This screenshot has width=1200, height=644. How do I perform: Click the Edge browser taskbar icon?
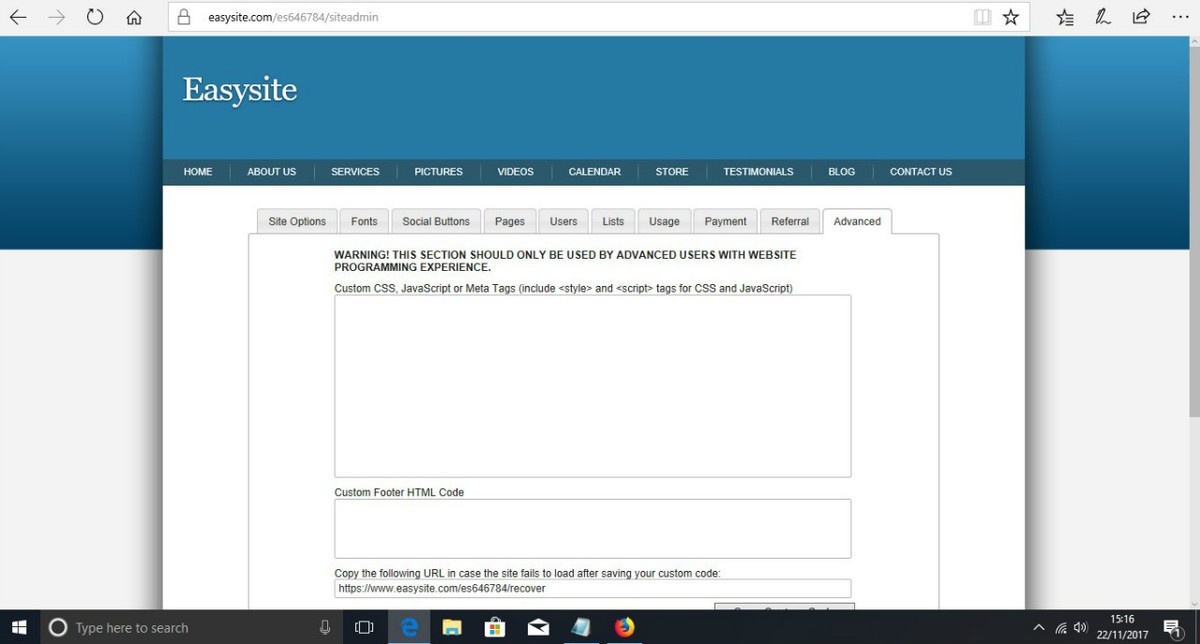click(x=408, y=627)
